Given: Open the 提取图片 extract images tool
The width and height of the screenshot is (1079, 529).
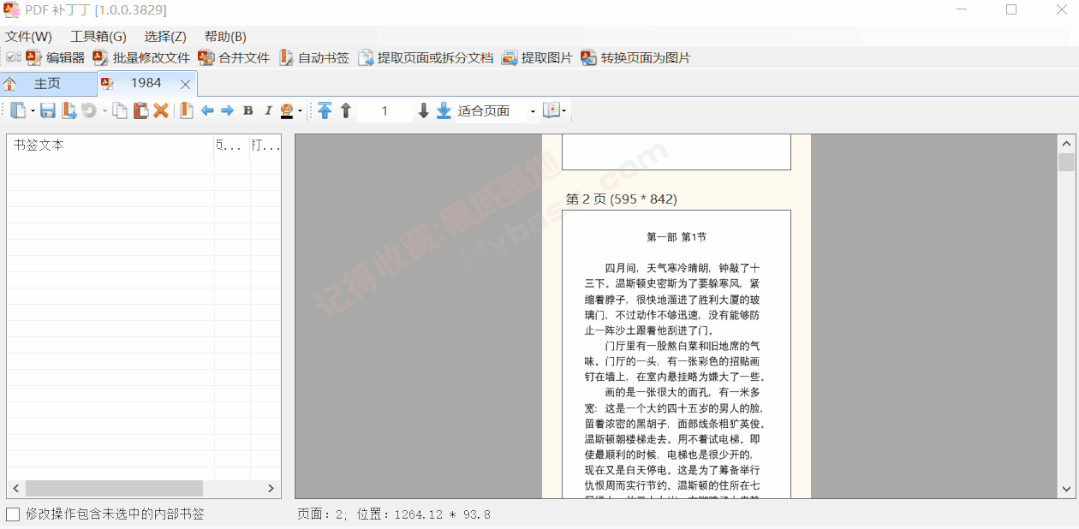Looking at the screenshot, I should coord(537,58).
